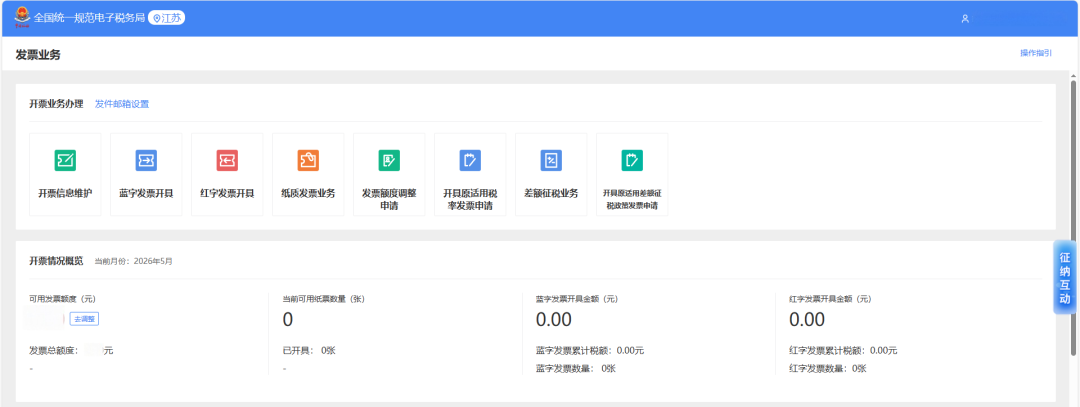Click 已开具：0张 text

[309, 351]
